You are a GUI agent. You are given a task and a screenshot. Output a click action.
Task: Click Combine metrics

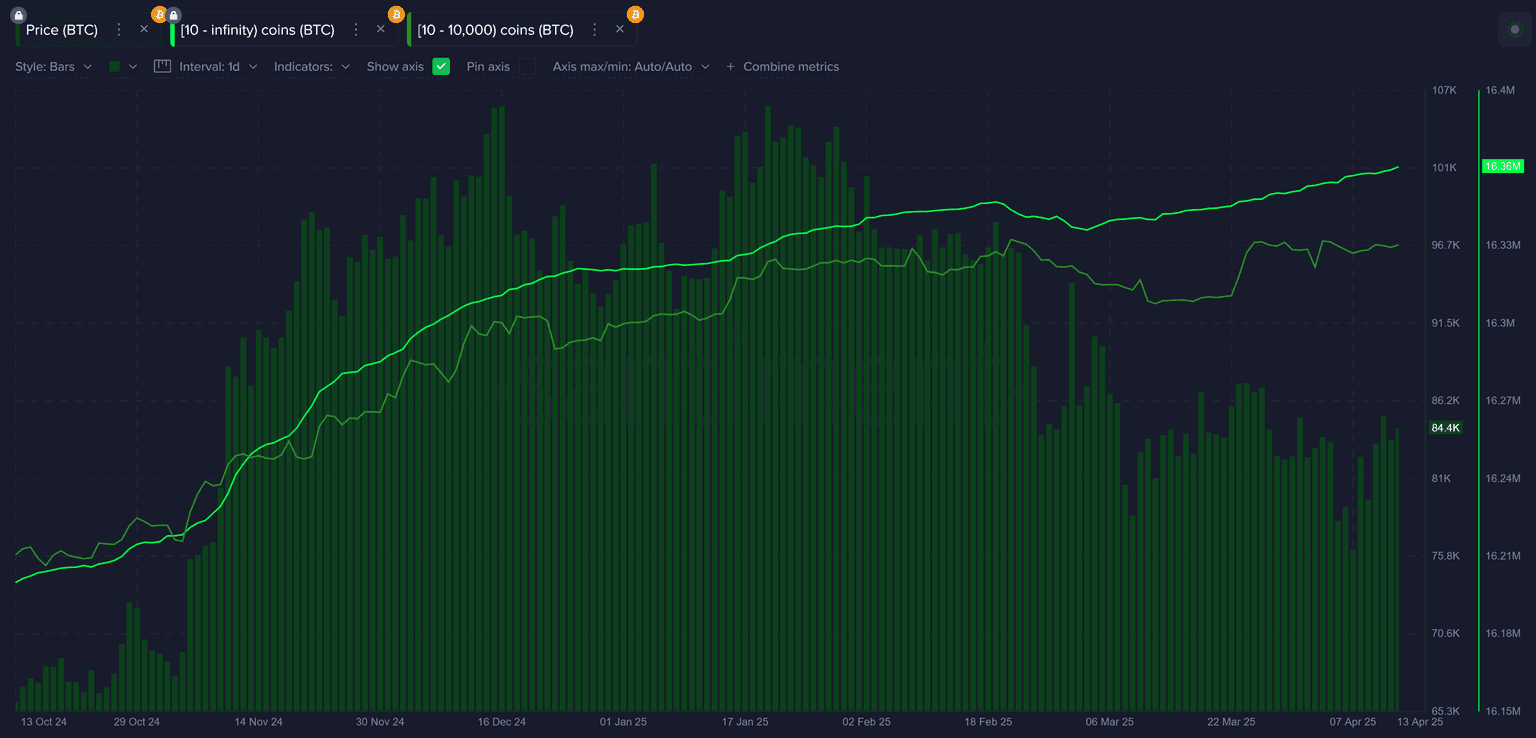[x=783, y=67]
